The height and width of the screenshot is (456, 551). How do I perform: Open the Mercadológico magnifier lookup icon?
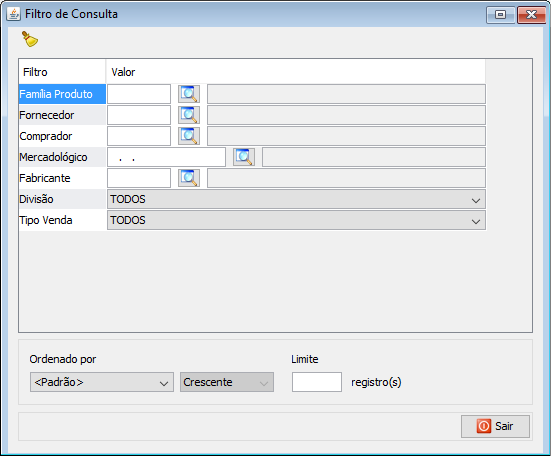click(244, 157)
